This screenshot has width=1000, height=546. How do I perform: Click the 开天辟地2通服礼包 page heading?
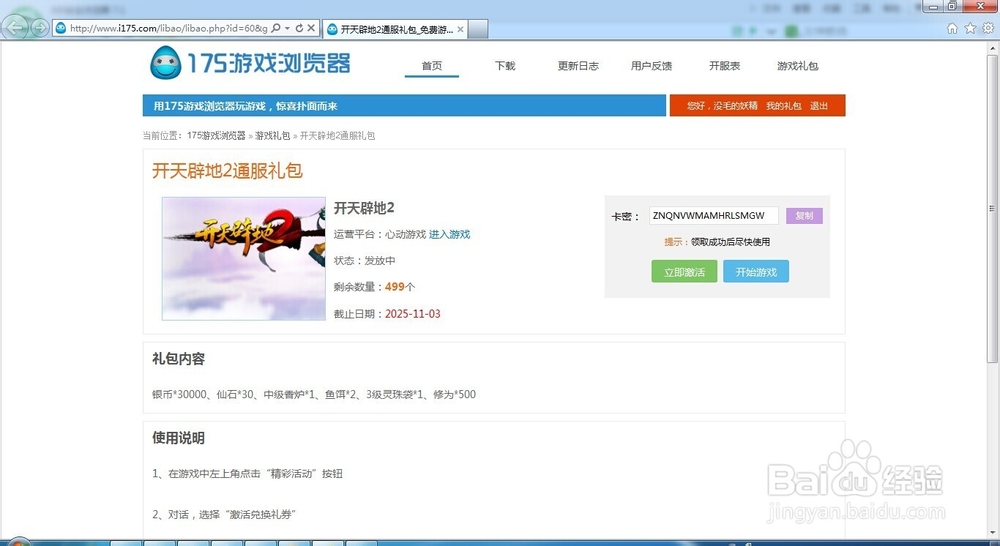tap(227, 170)
